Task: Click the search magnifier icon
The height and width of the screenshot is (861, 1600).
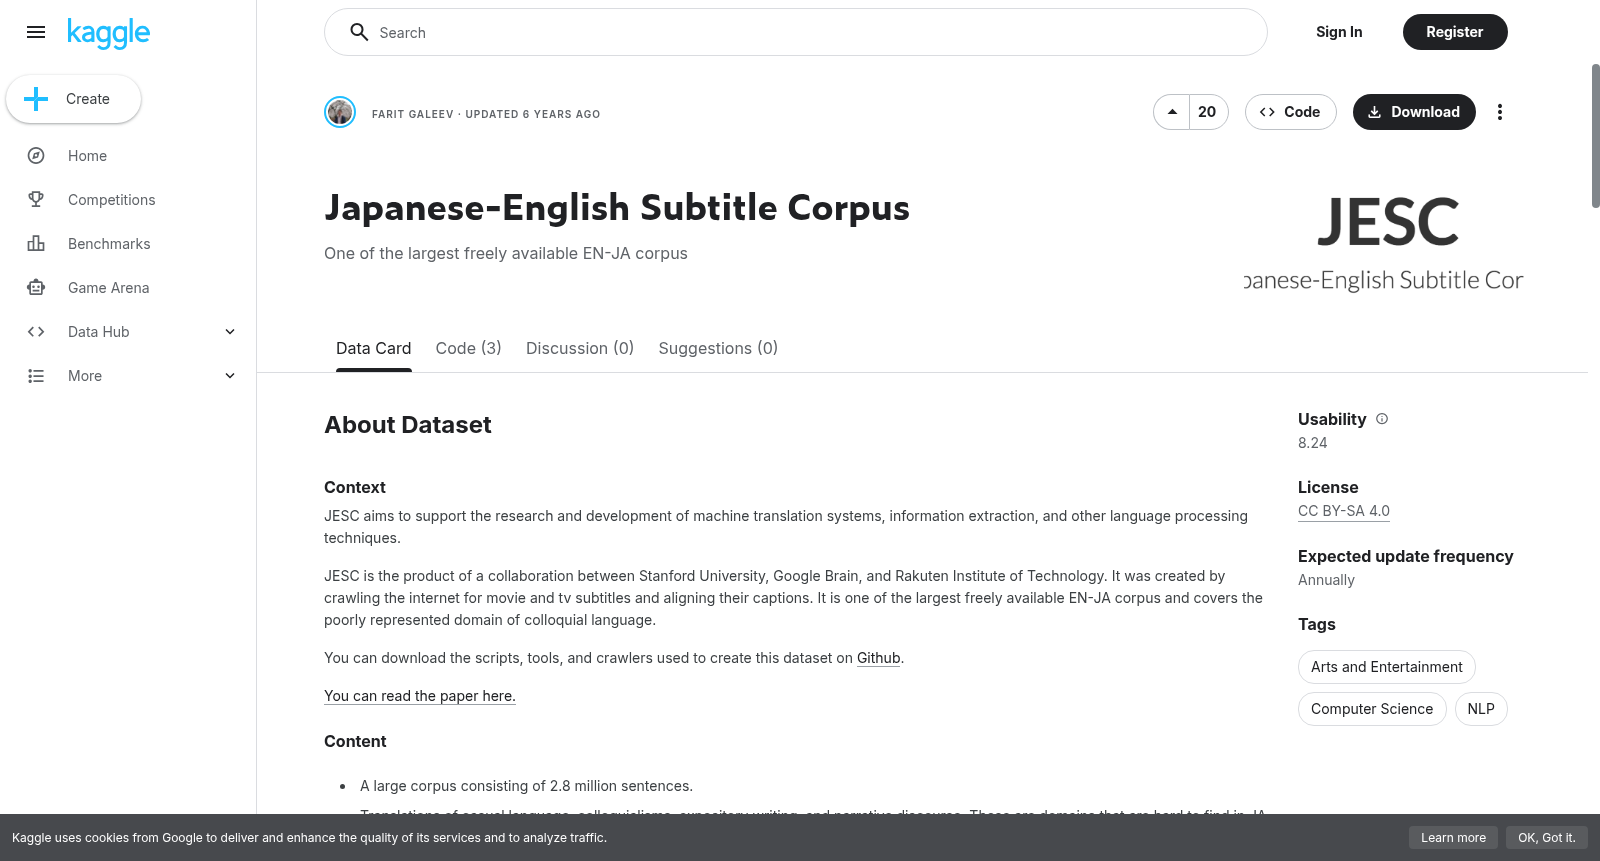Action: click(359, 32)
